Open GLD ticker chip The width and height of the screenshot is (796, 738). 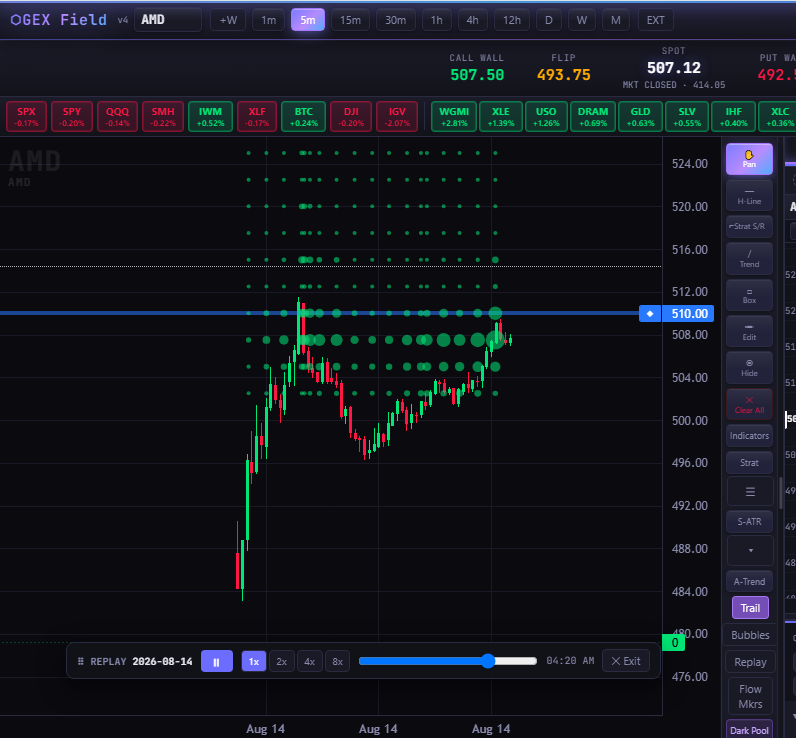tap(640, 116)
